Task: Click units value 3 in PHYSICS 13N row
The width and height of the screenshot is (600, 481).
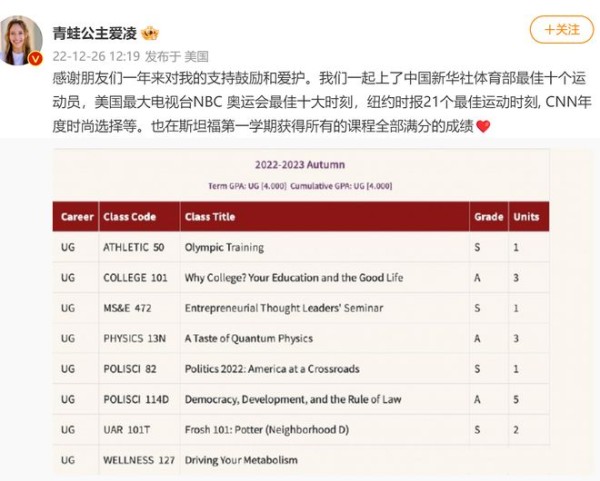Action: coord(516,339)
